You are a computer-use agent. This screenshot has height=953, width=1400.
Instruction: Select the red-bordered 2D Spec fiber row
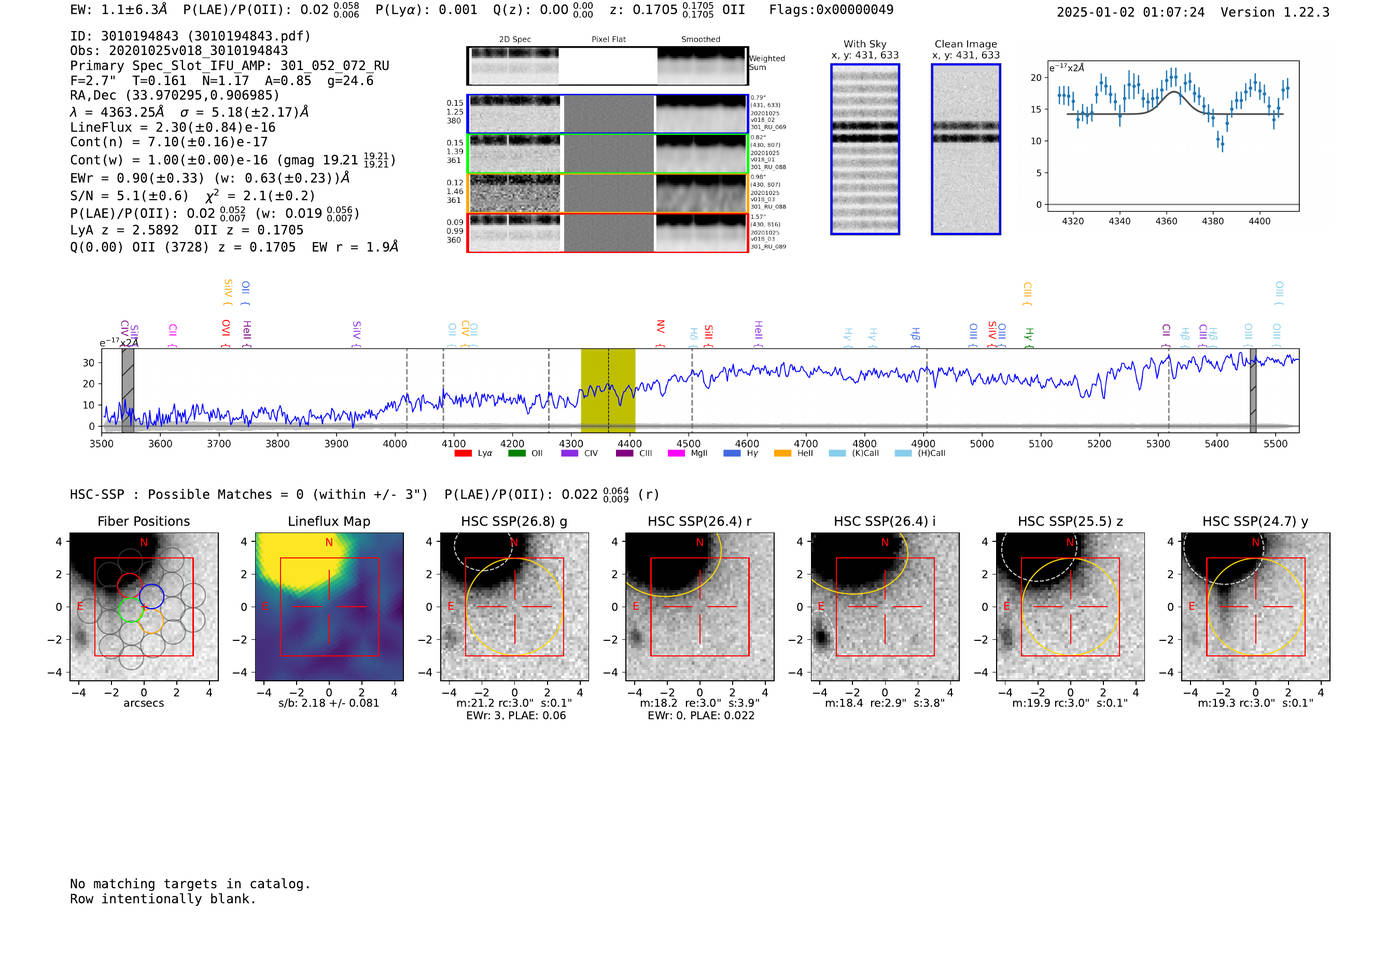coord(607,232)
